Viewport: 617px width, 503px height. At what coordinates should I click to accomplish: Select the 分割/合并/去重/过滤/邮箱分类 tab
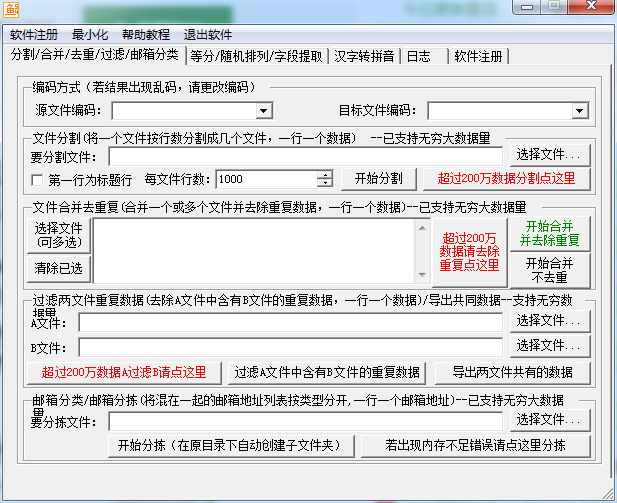pos(94,55)
